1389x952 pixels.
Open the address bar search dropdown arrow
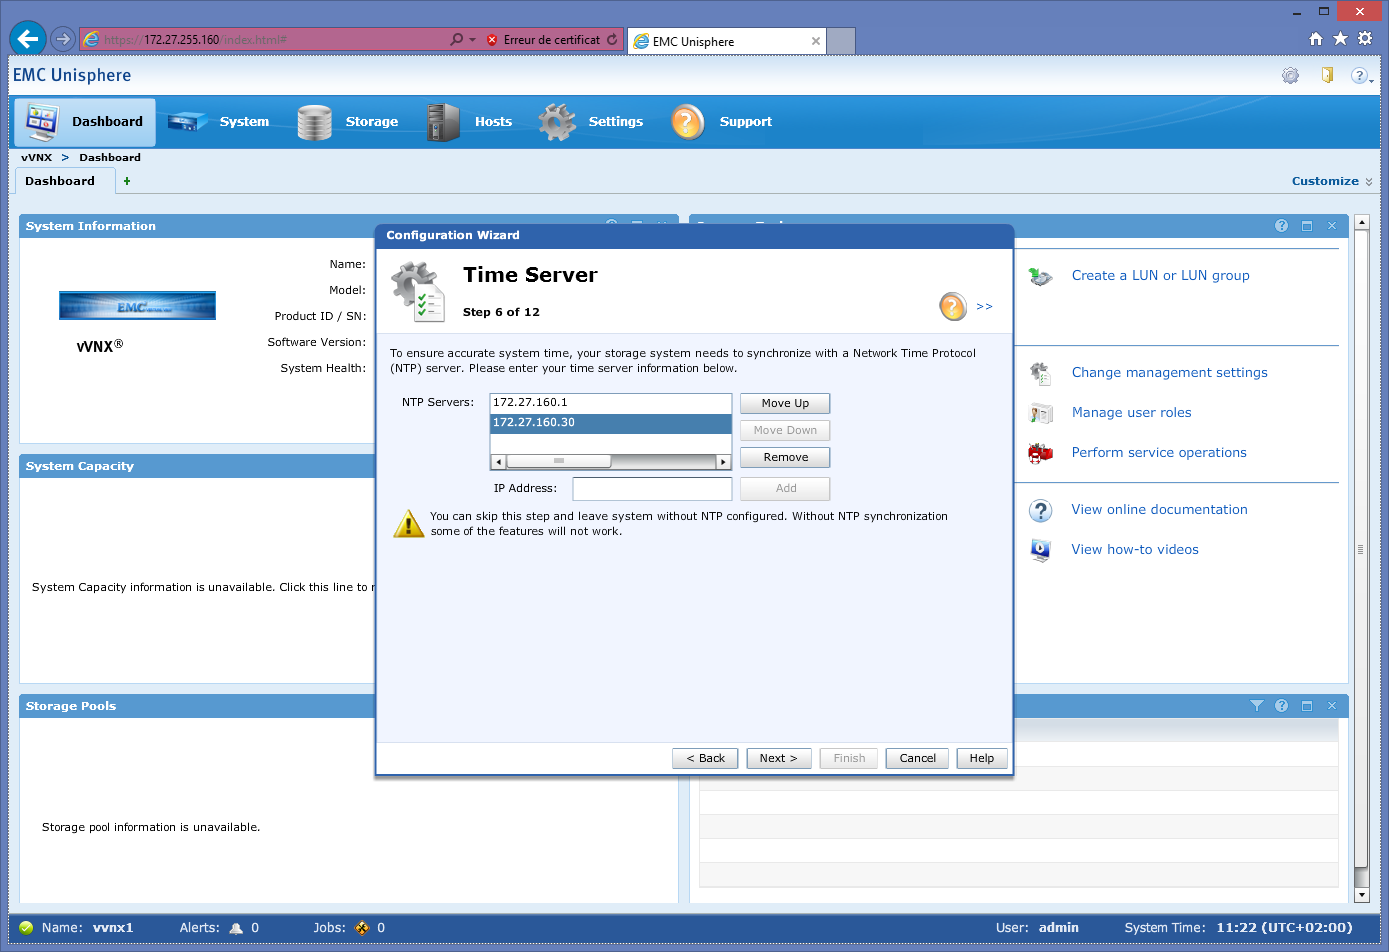tap(472, 40)
